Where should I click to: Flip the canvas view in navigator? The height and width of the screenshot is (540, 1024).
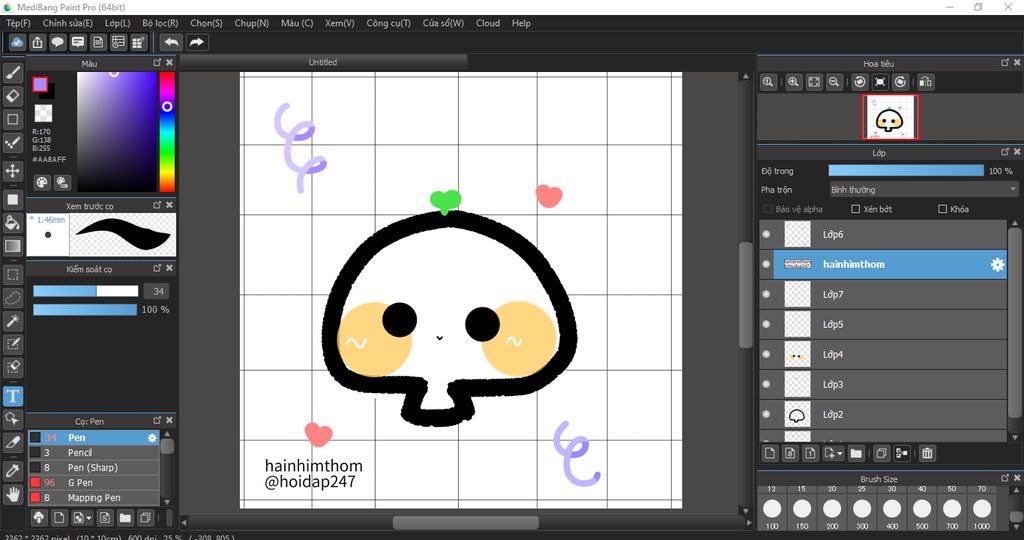click(925, 82)
